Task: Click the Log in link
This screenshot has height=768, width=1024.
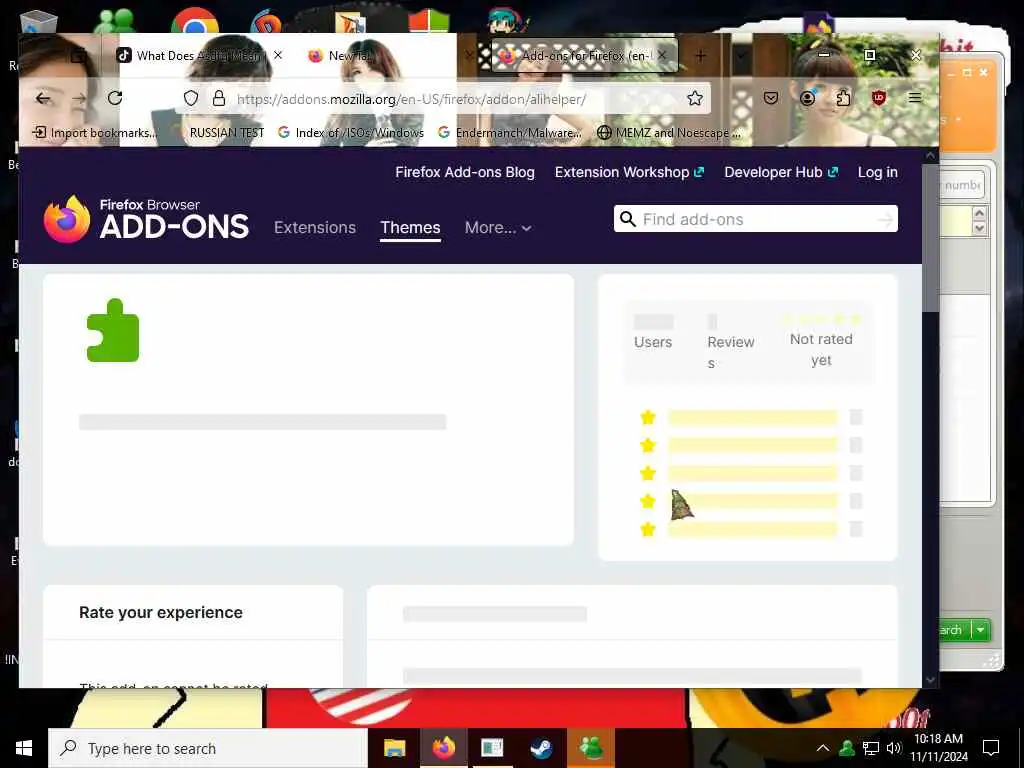Action: click(x=877, y=172)
